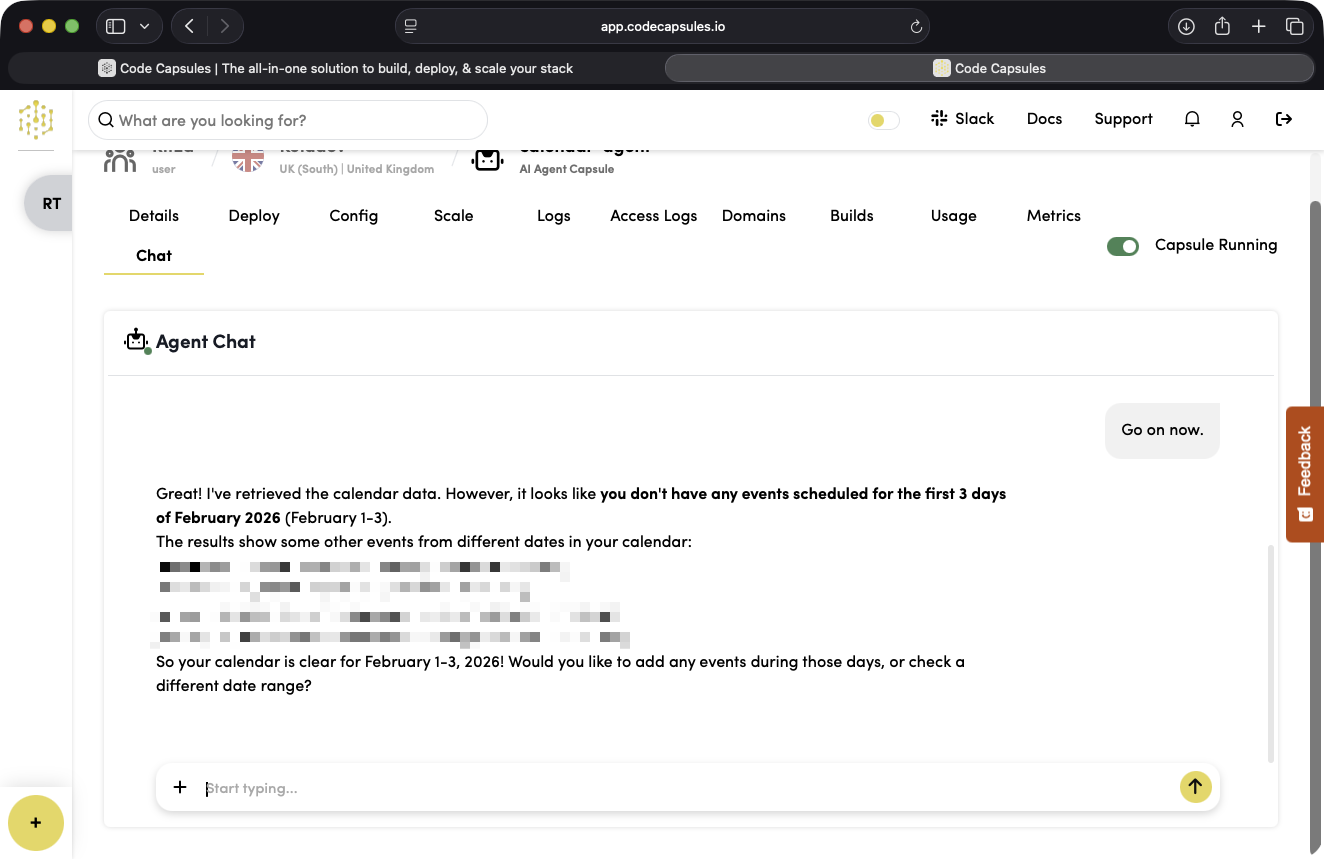Send message with the arrow button
The height and width of the screenshot is (859, 1324).
[1195, 787]
